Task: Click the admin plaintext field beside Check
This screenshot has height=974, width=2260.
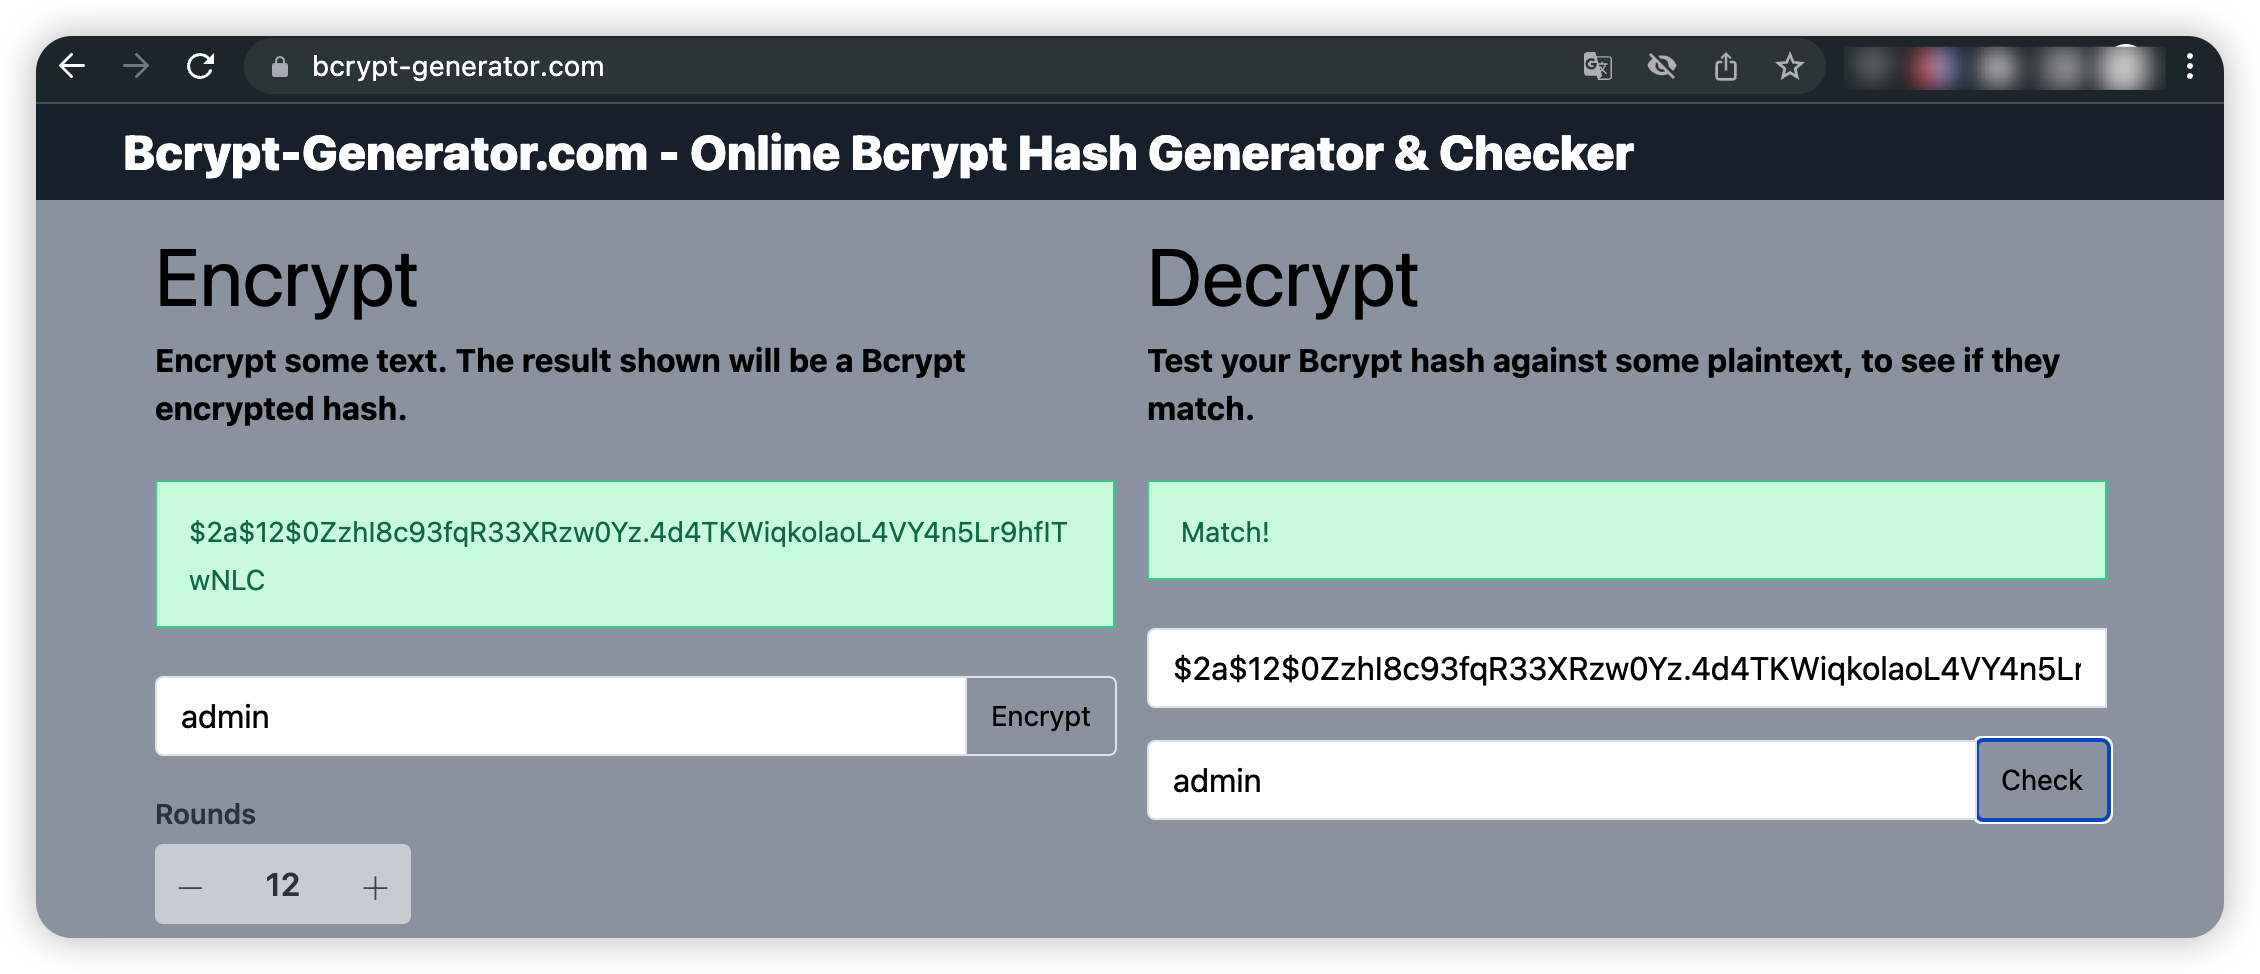Action: [1562, 780]
